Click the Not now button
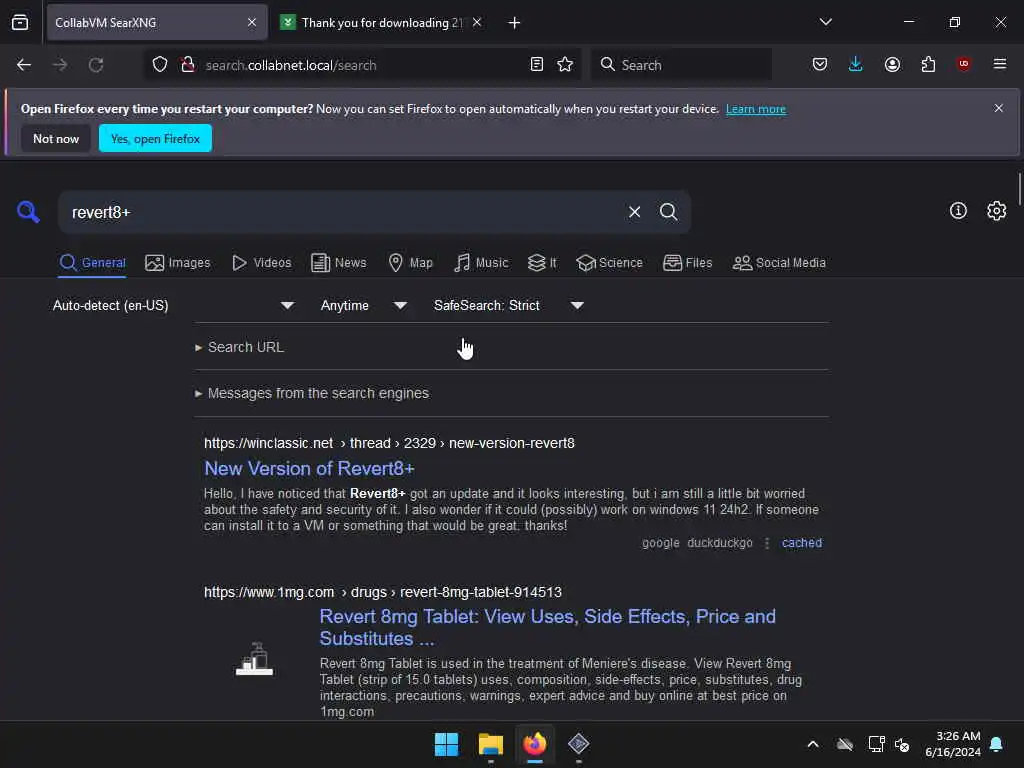Image resolution: width=1024 pixels, height=768 pixels. [56, 138]
